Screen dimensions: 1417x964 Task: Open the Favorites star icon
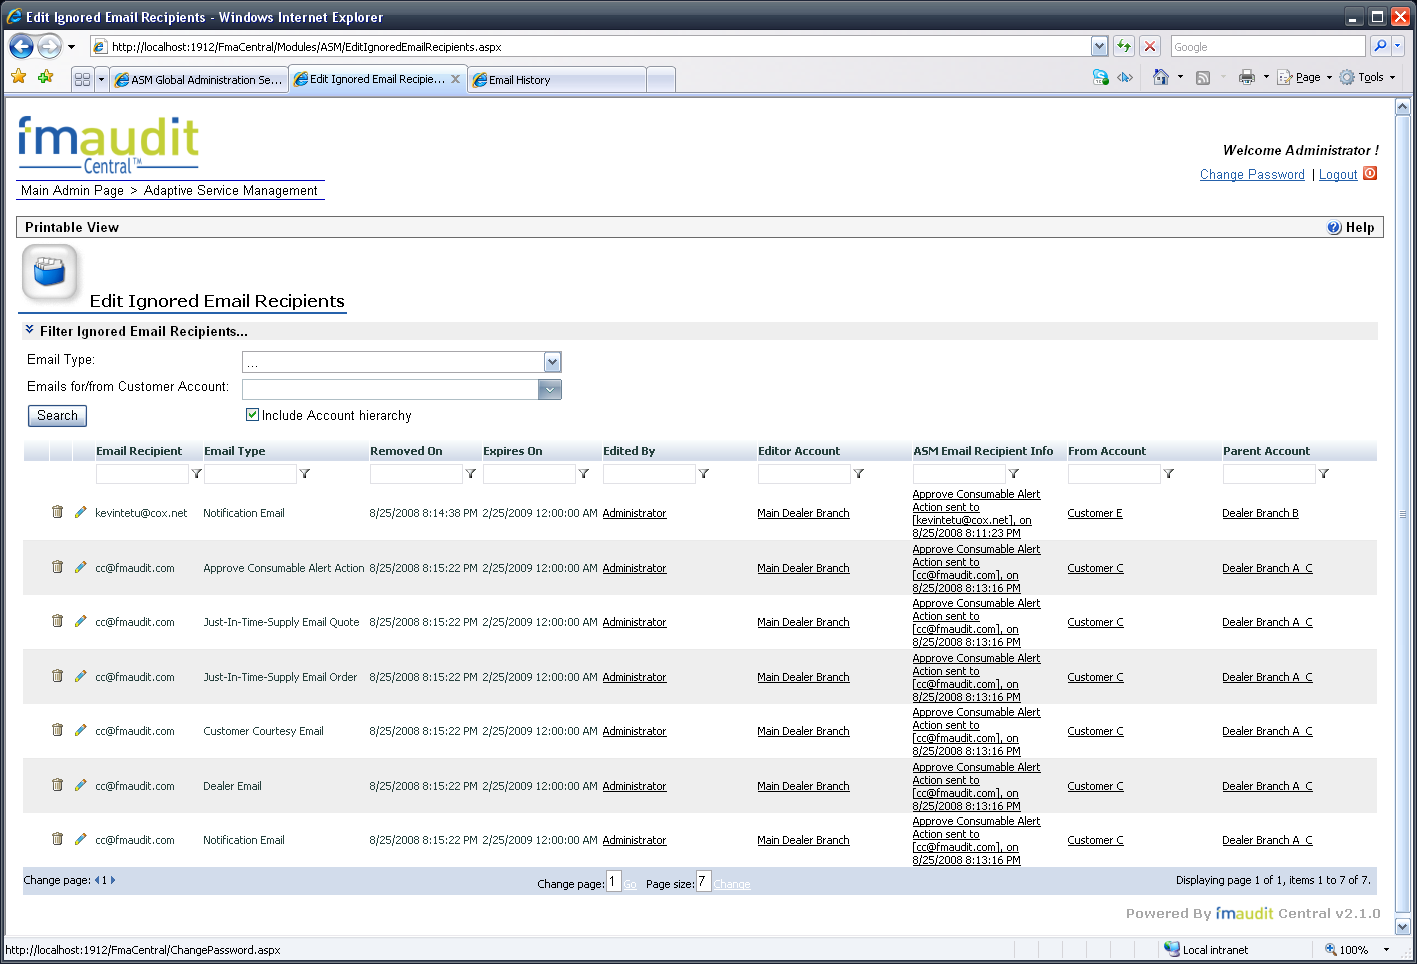click(x=18, y=77)
